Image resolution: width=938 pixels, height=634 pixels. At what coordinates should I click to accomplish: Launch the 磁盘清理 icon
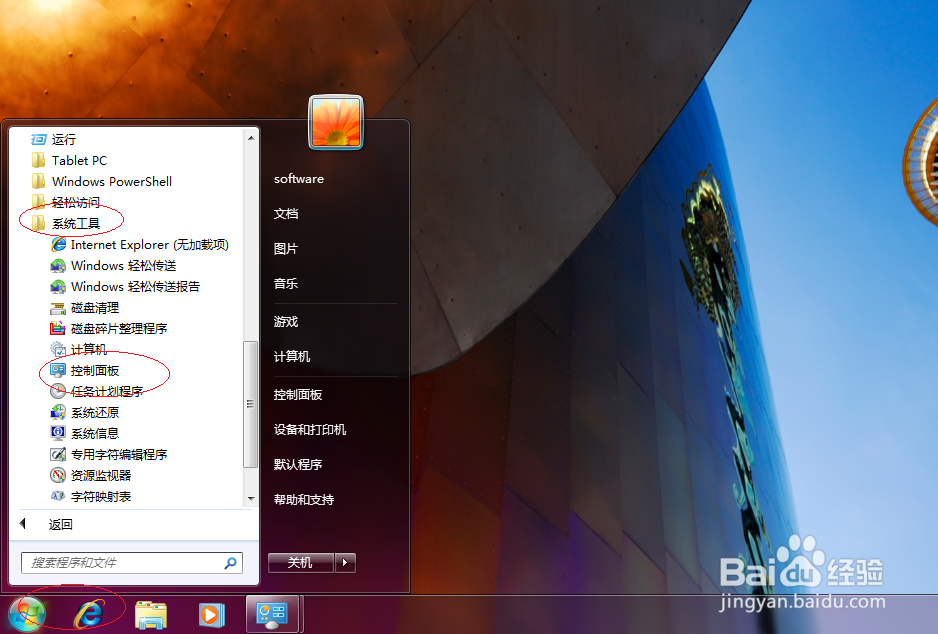(58, 308)
